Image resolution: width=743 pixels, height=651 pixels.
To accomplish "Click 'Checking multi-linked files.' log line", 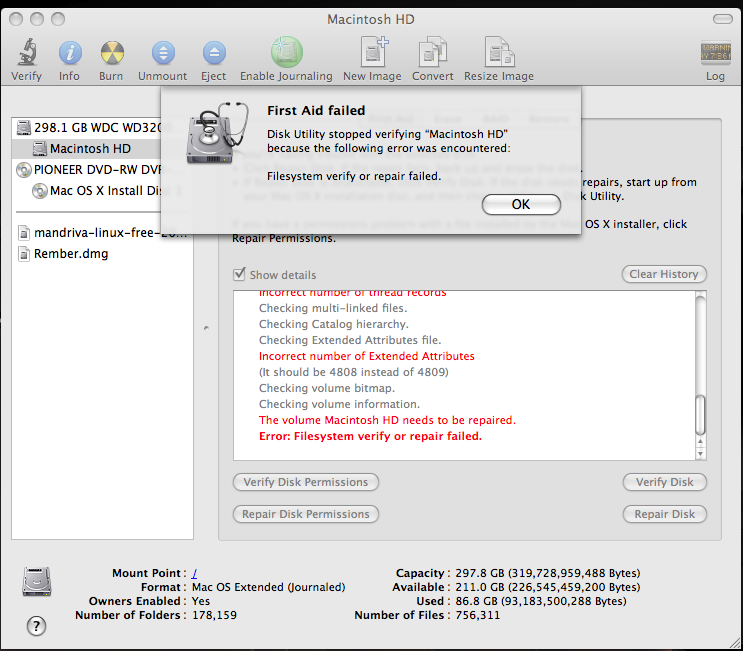I will 333,308.
